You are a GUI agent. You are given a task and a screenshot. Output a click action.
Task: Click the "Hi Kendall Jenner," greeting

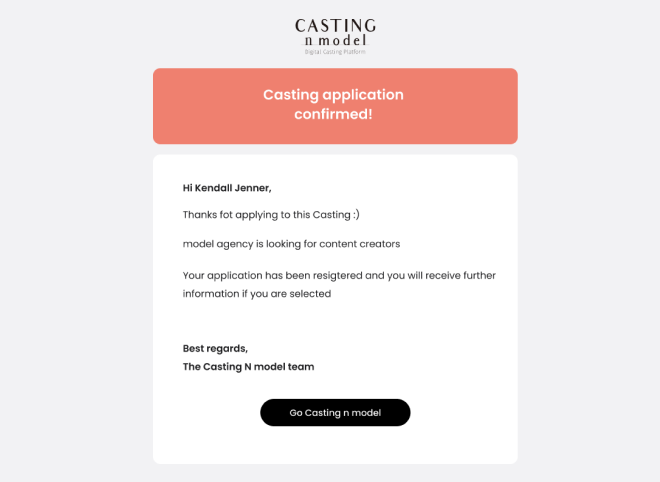click(227, 187)
